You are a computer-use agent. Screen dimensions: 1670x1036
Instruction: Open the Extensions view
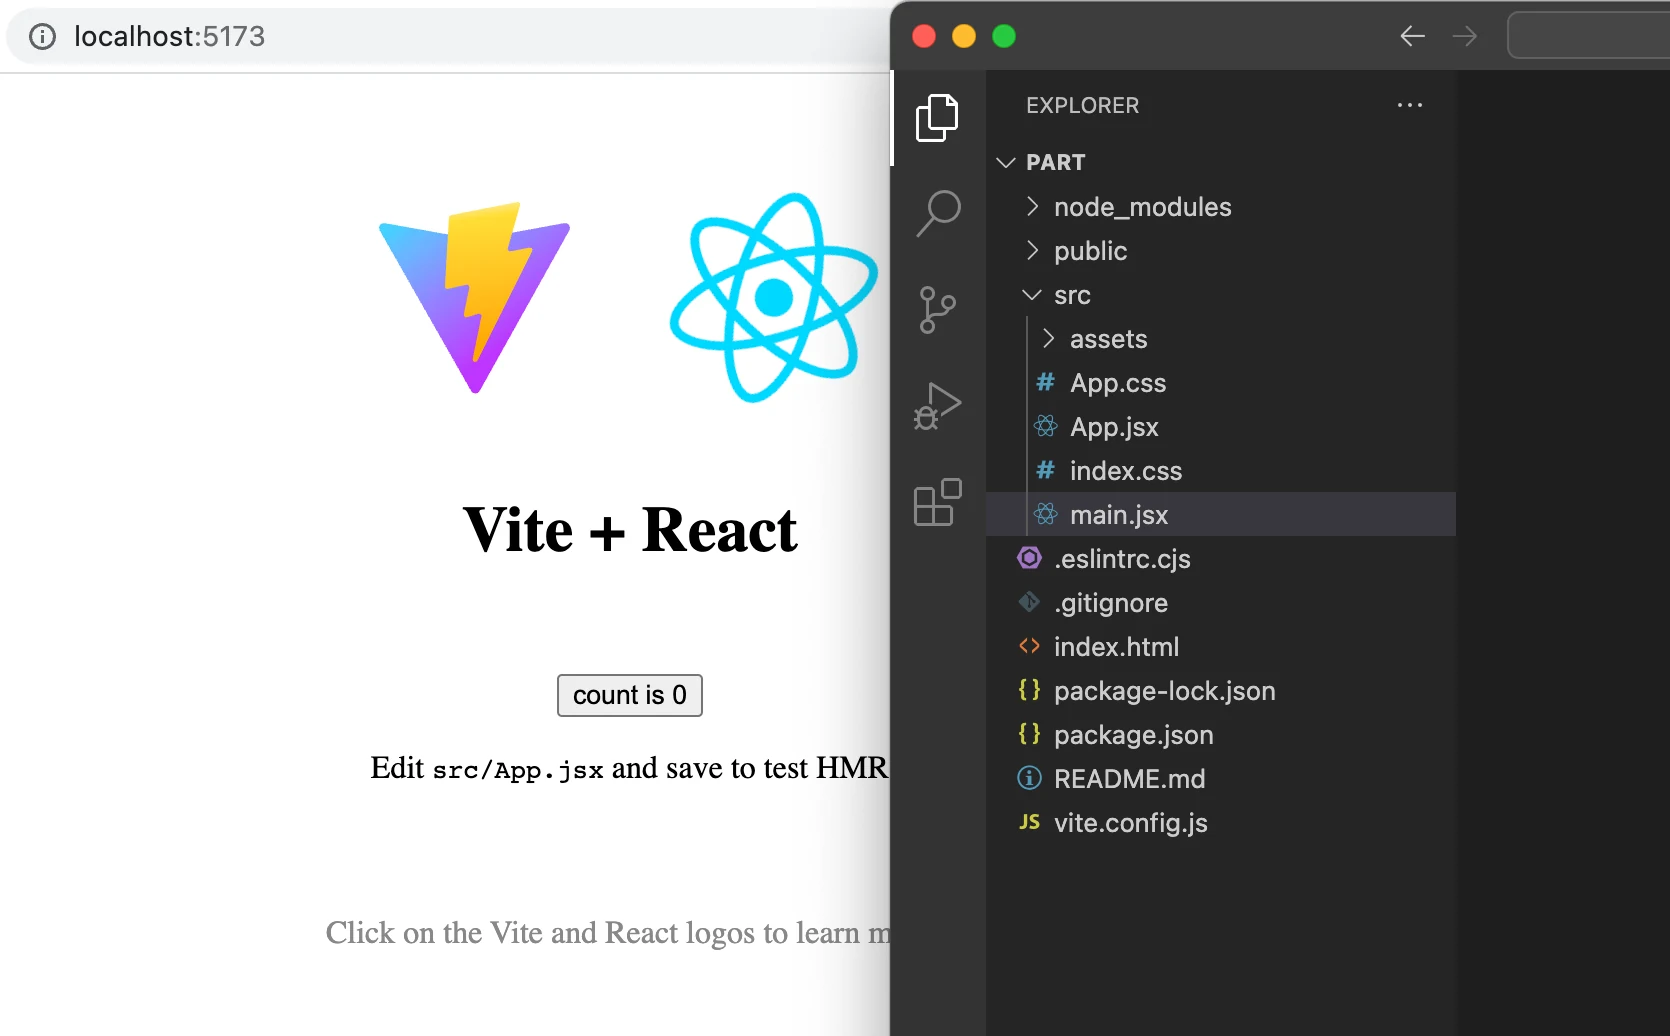click(x=937, y=502)
